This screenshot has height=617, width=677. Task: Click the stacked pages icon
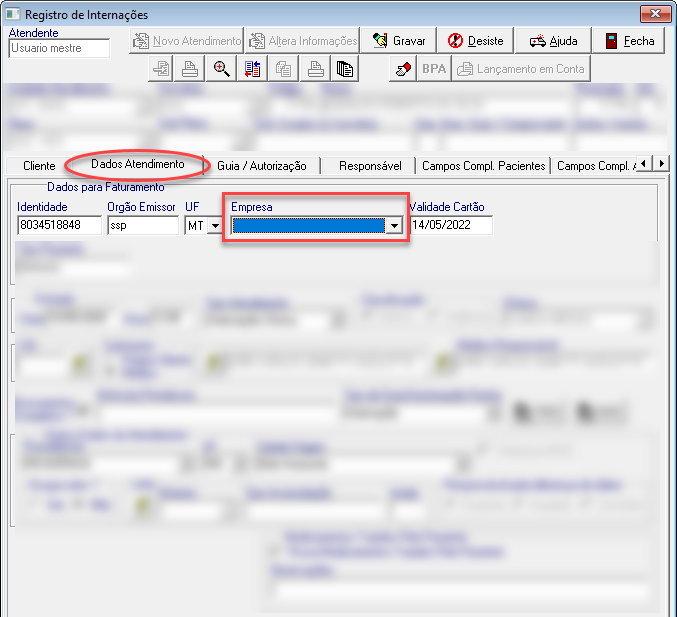coord(345,69)
